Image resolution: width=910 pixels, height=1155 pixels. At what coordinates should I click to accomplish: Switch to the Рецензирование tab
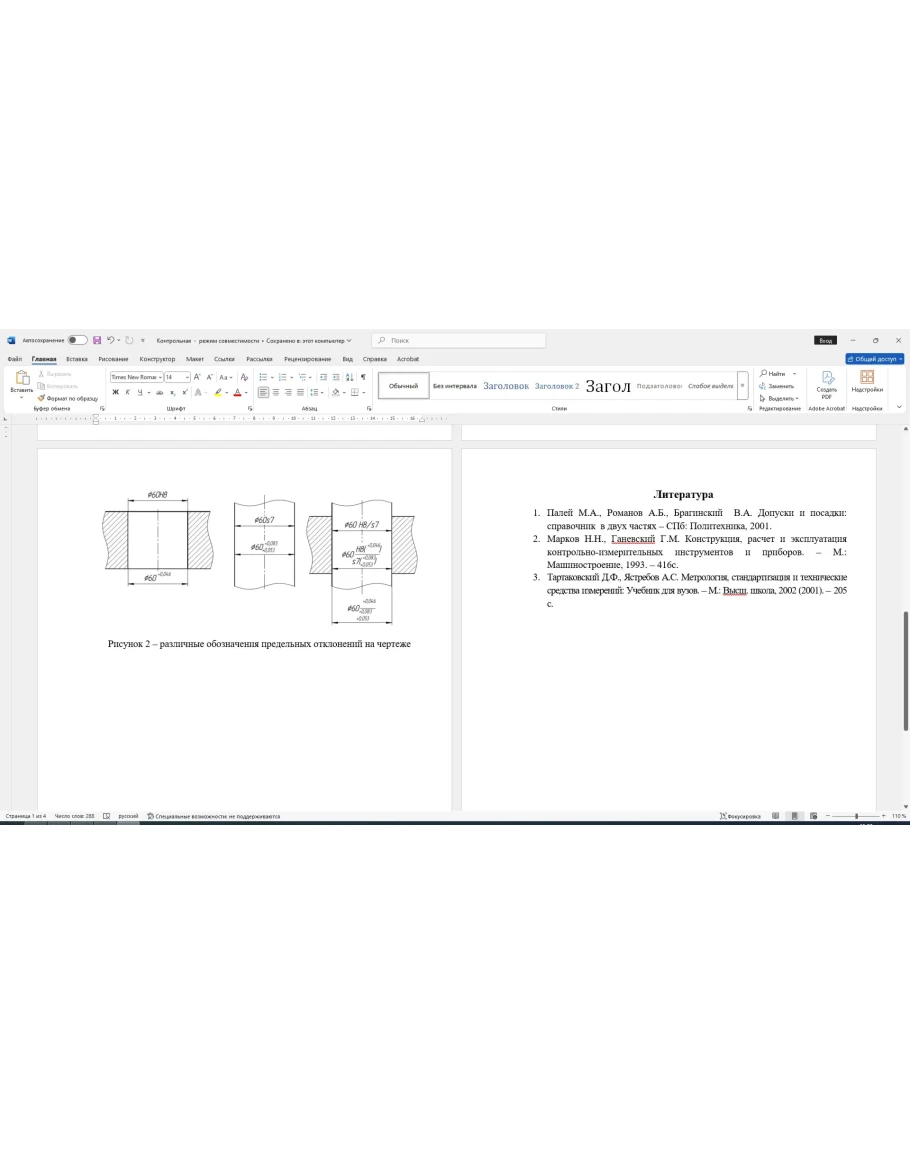[307, 359]
